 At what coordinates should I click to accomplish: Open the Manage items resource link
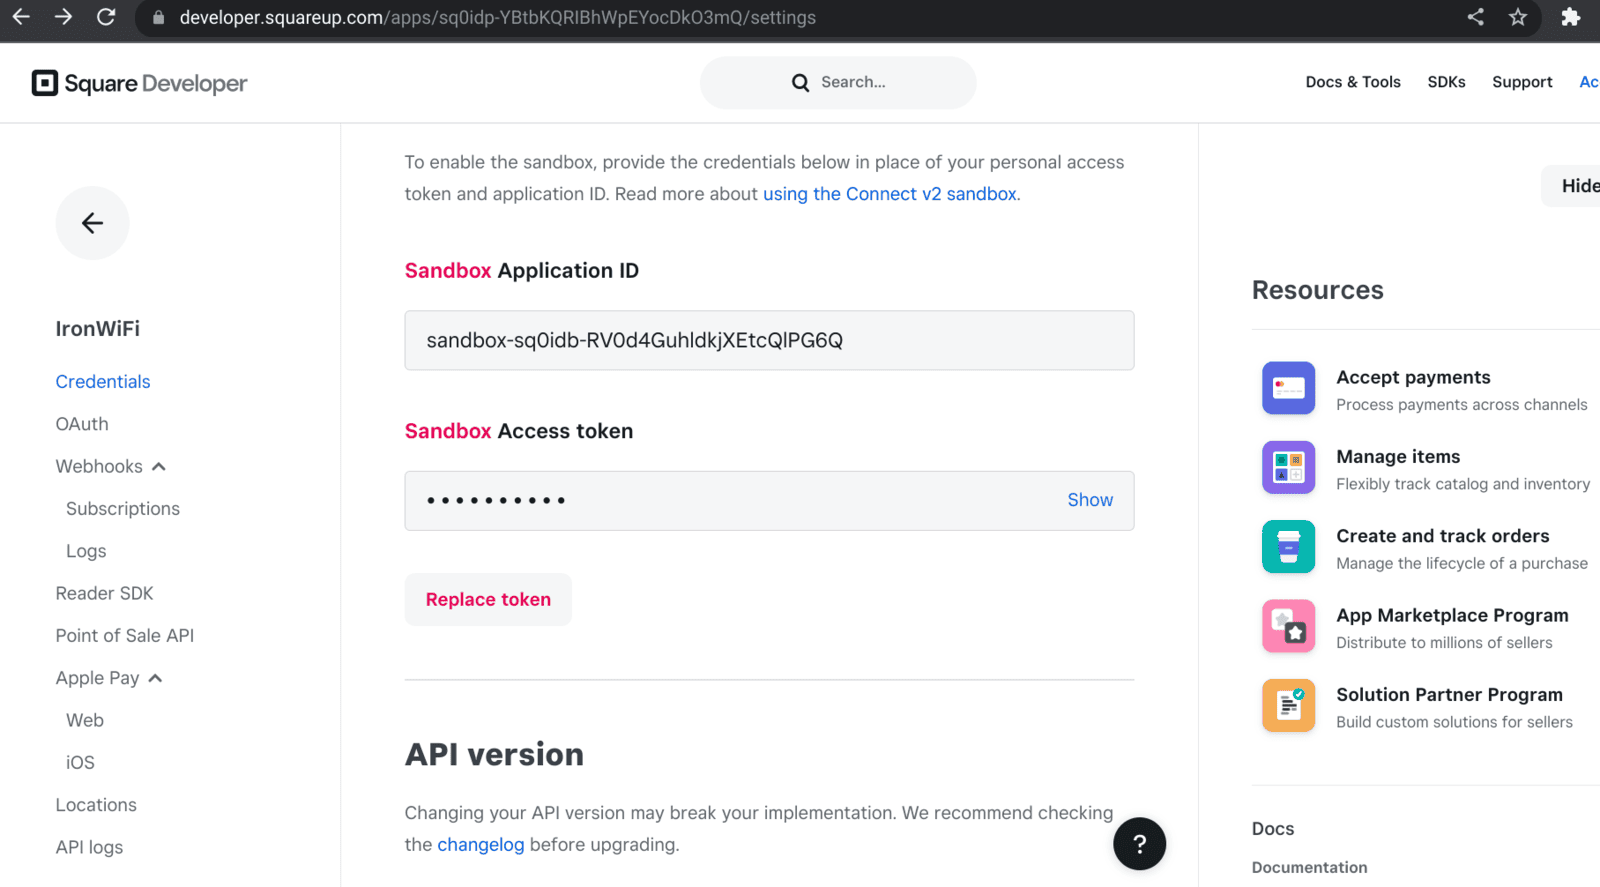[1398, 457]
